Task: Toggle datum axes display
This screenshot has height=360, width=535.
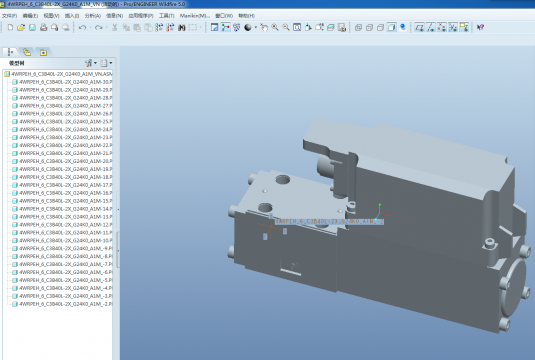Action: pos(431,27)
